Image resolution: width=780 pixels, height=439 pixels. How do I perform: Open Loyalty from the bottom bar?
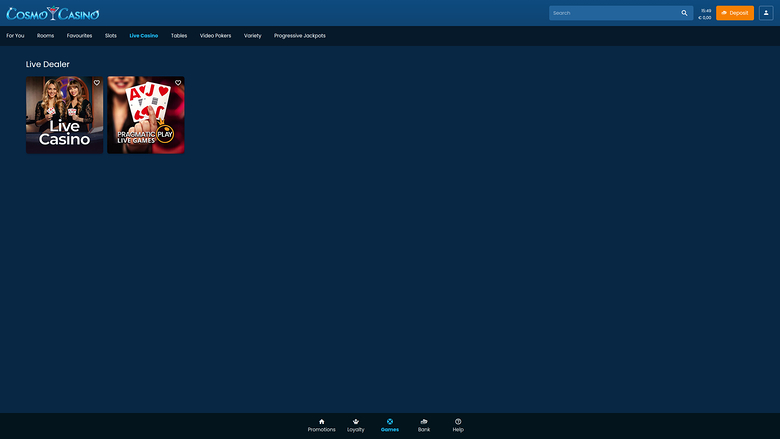pos(356,425)
